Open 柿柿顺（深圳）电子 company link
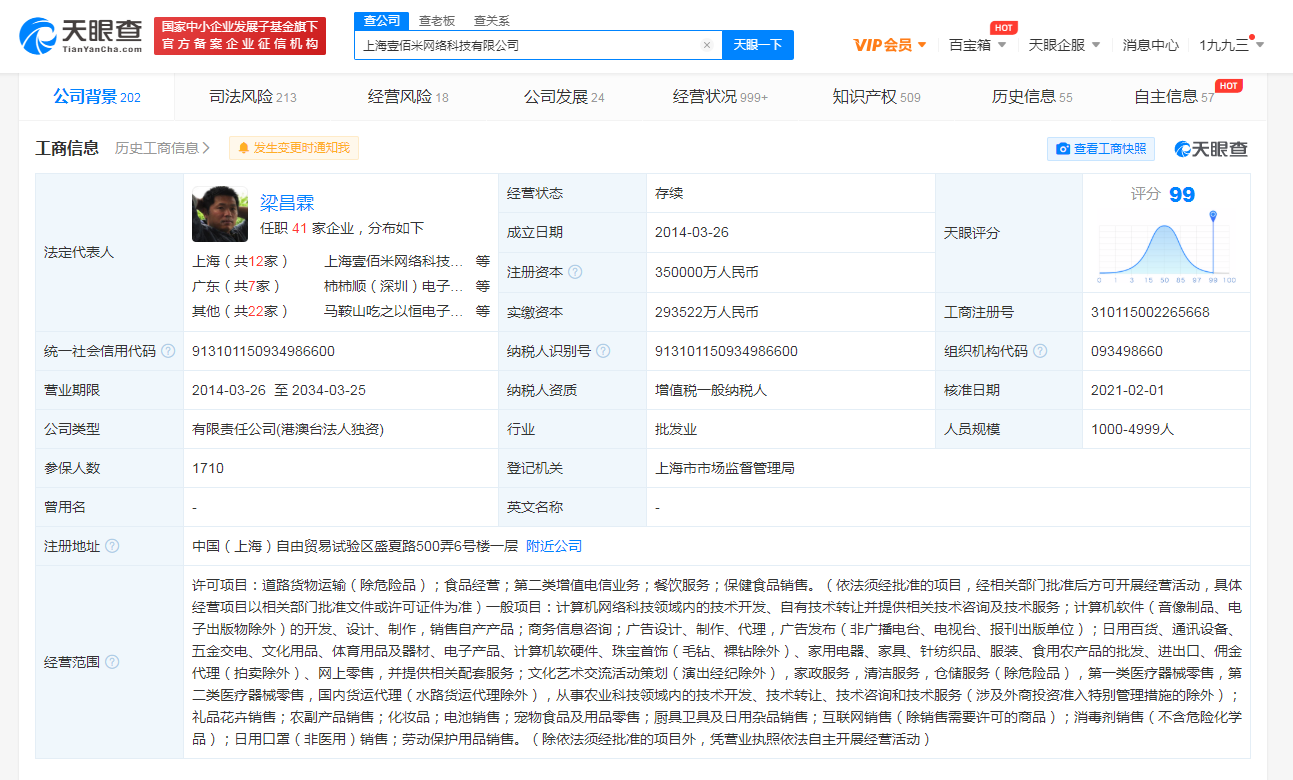The image size is (1293, 780). pos(394,286)
